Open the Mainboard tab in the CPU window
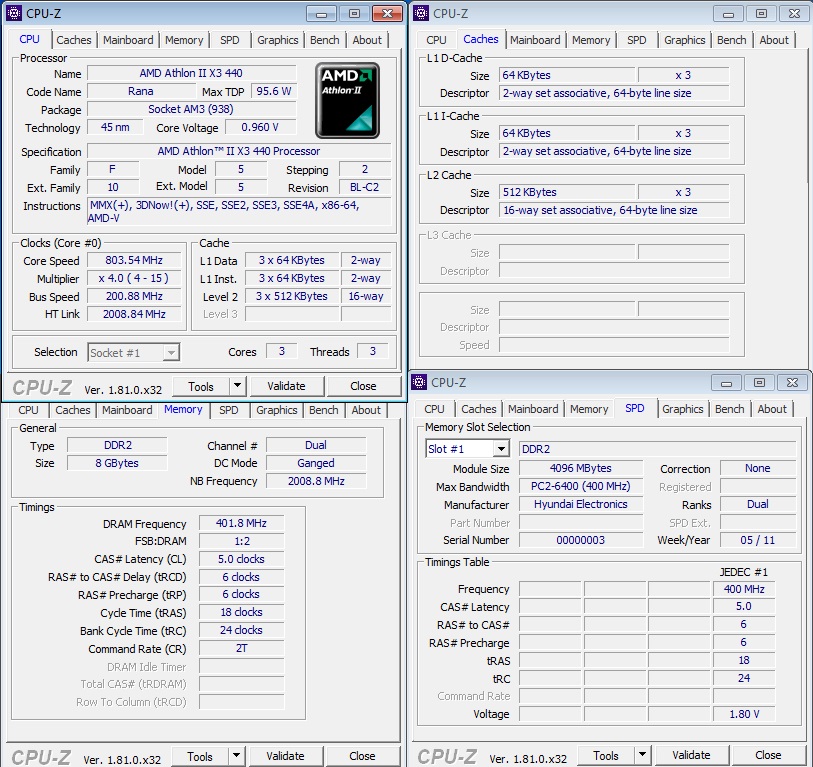The height and width of the screenshot is (767, 813). (128, 40)
